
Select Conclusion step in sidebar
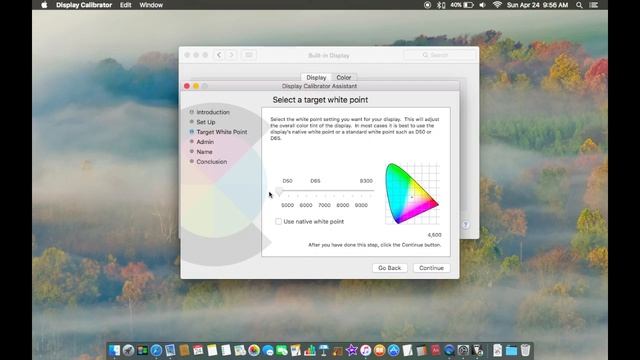pos(211,162)
